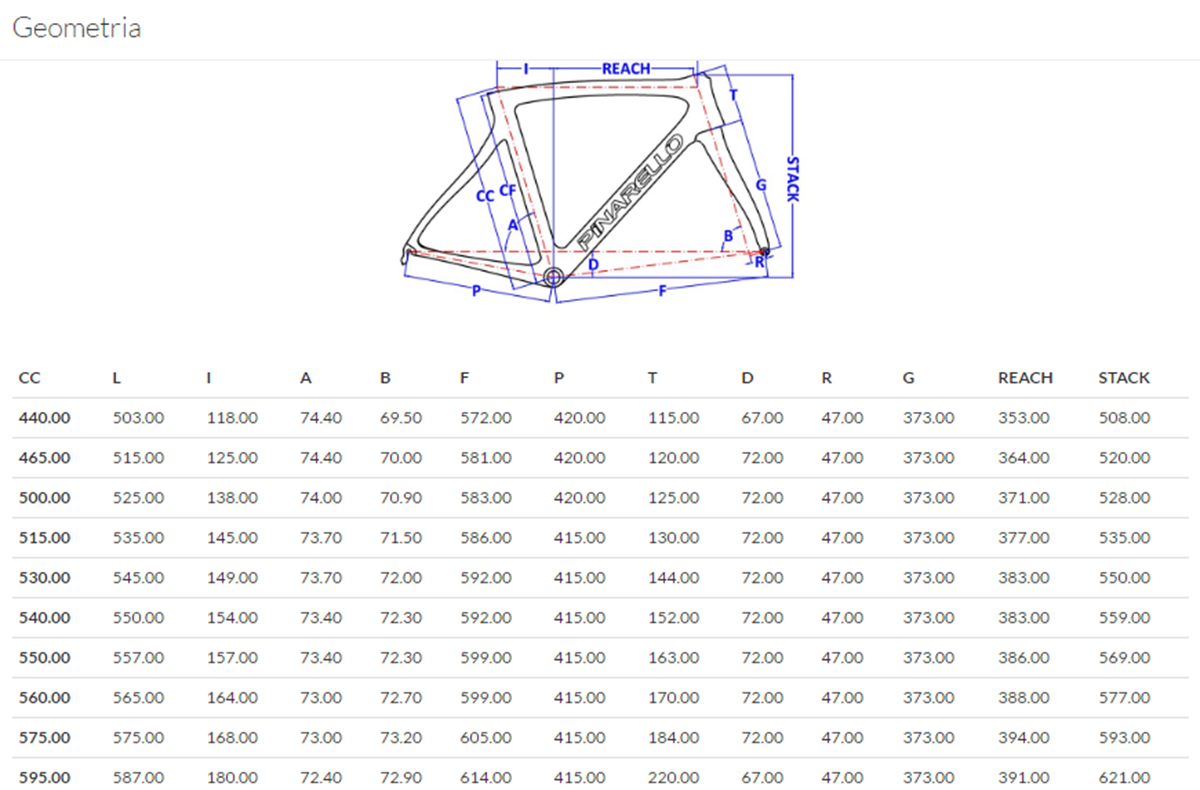Click REACH value 388.00 in the 560.00 row

tap(1024, 698)
